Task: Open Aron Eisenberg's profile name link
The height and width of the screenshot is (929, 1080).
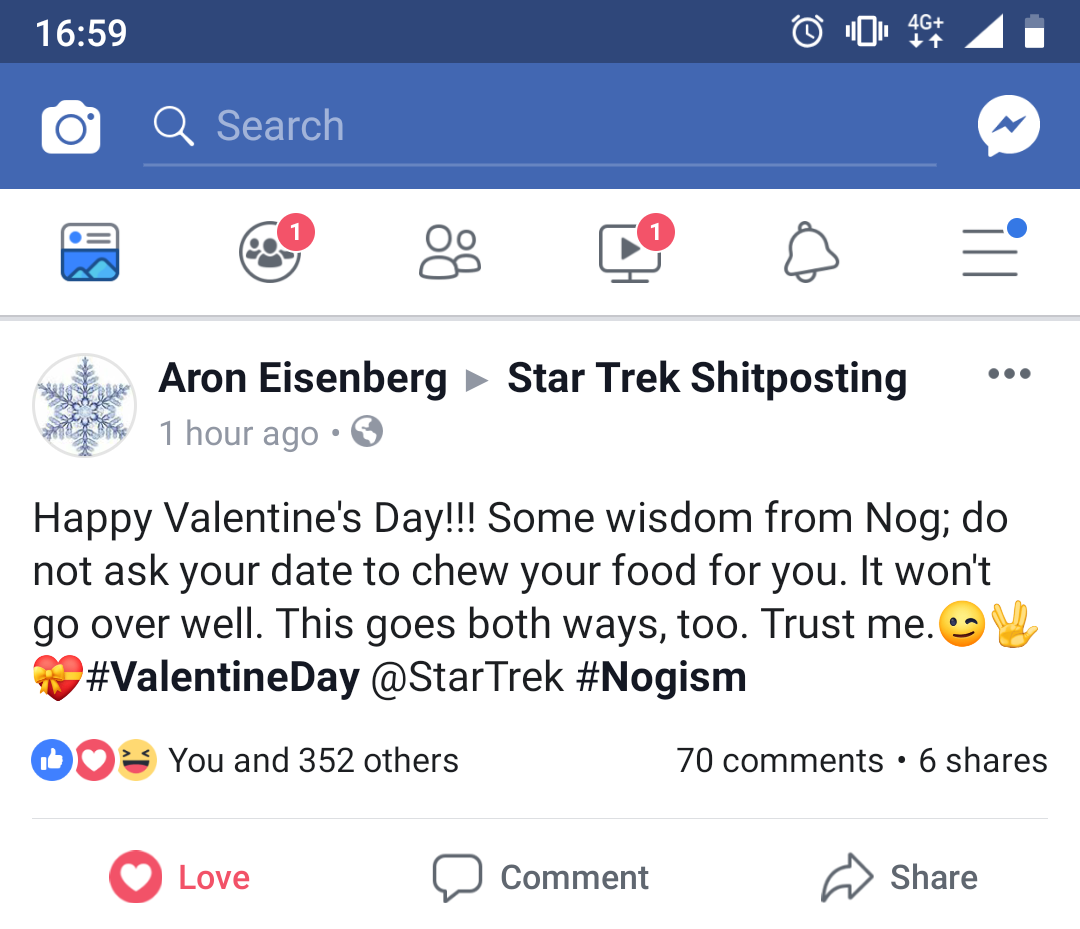Action: 303,378
